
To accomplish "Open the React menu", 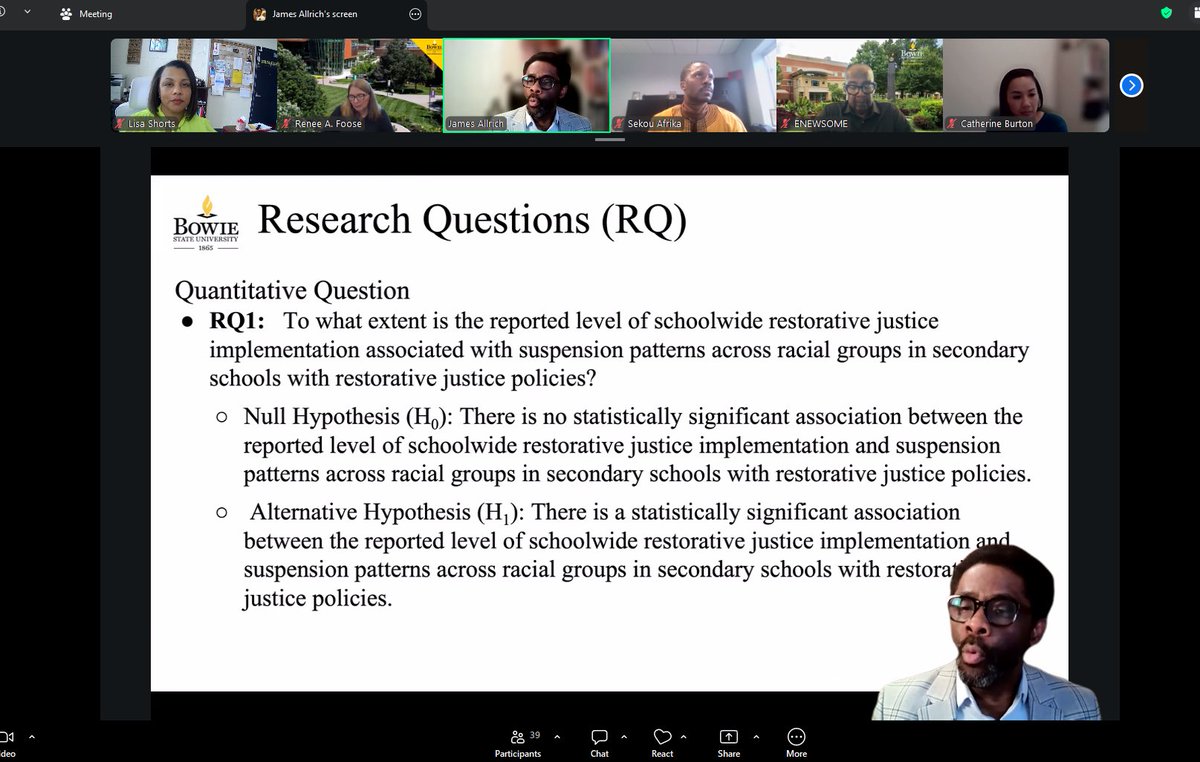I will tap(662, 743).
